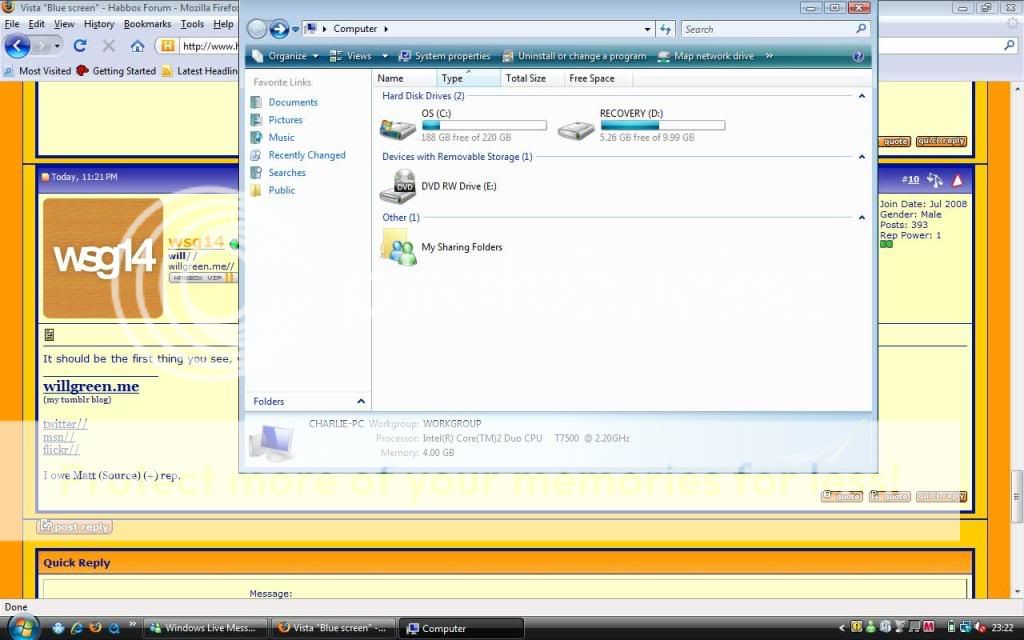Click the Explorer refresh button beside address bar
1024x640 pixels.
tap(666, 30)
